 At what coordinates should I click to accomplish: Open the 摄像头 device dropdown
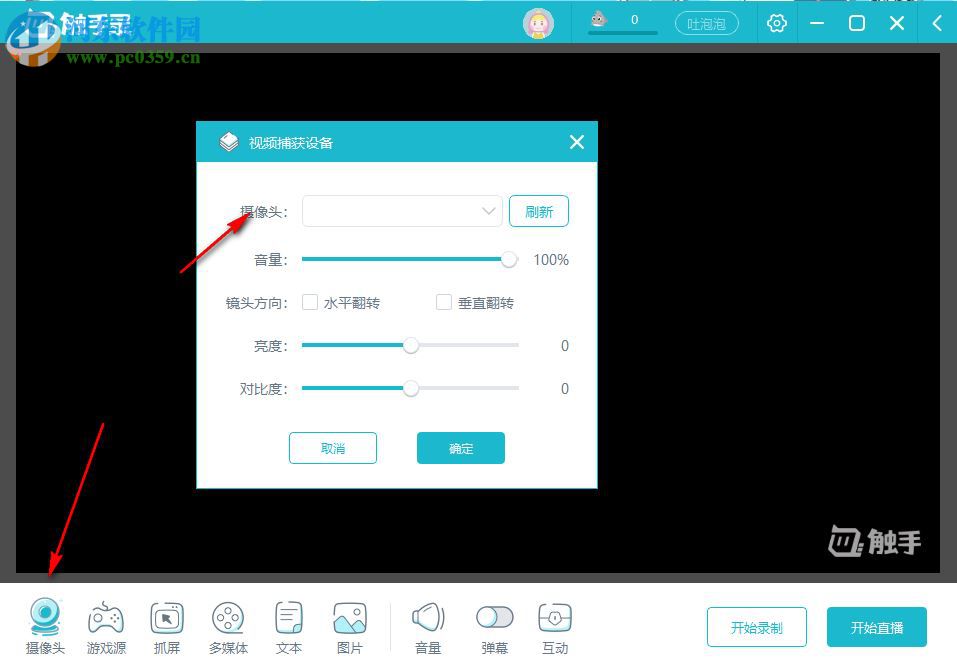(402, 211)
